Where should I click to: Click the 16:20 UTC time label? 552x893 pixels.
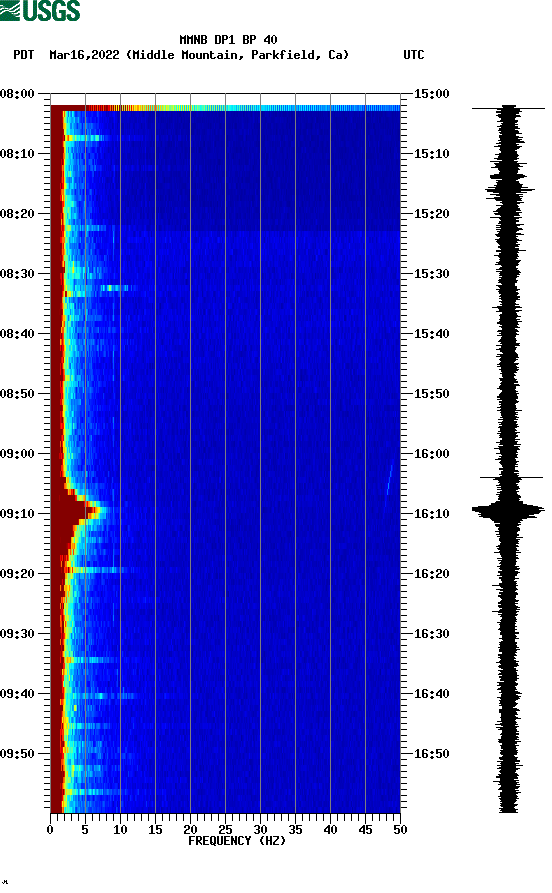click(431, 574)
